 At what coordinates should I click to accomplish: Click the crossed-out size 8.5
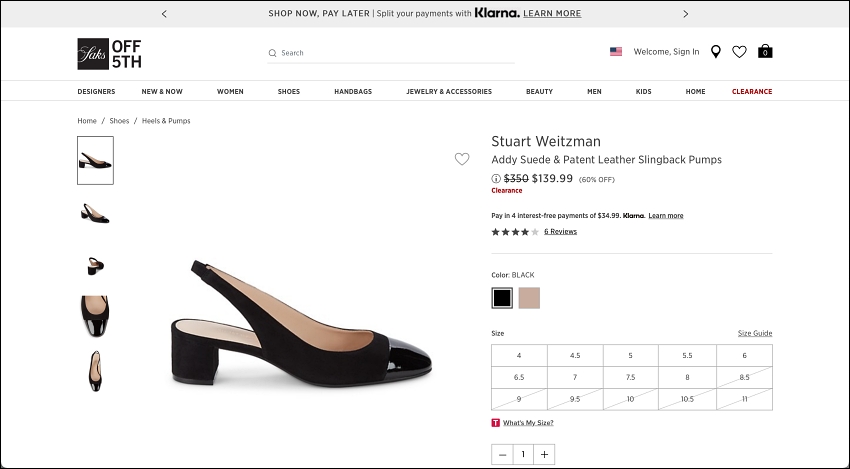pyautogui.click(x=744, y=377)
